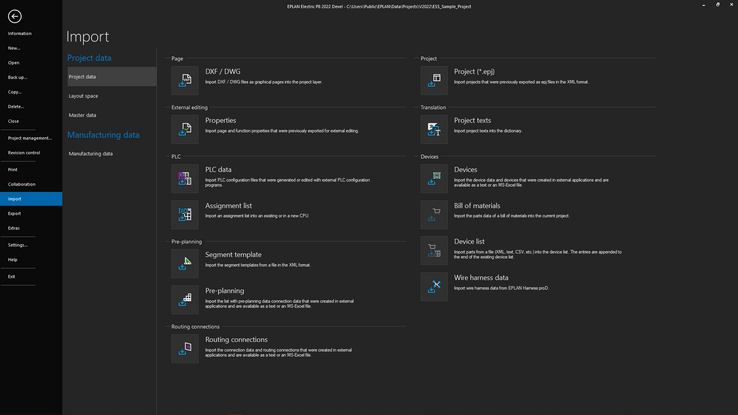Viewport: 738px width, 415px height.
Task: Select Back up... menu entry
Action: 31,77
